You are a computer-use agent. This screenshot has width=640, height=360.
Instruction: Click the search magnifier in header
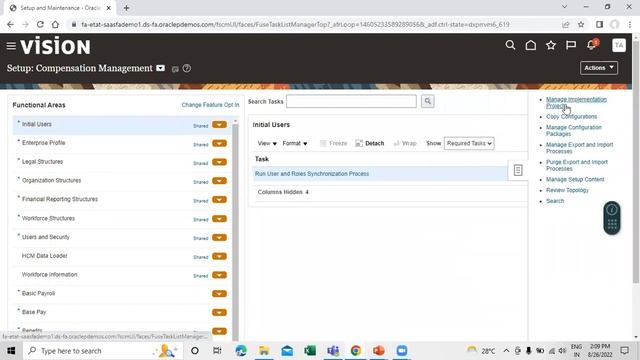pos(510,45)
